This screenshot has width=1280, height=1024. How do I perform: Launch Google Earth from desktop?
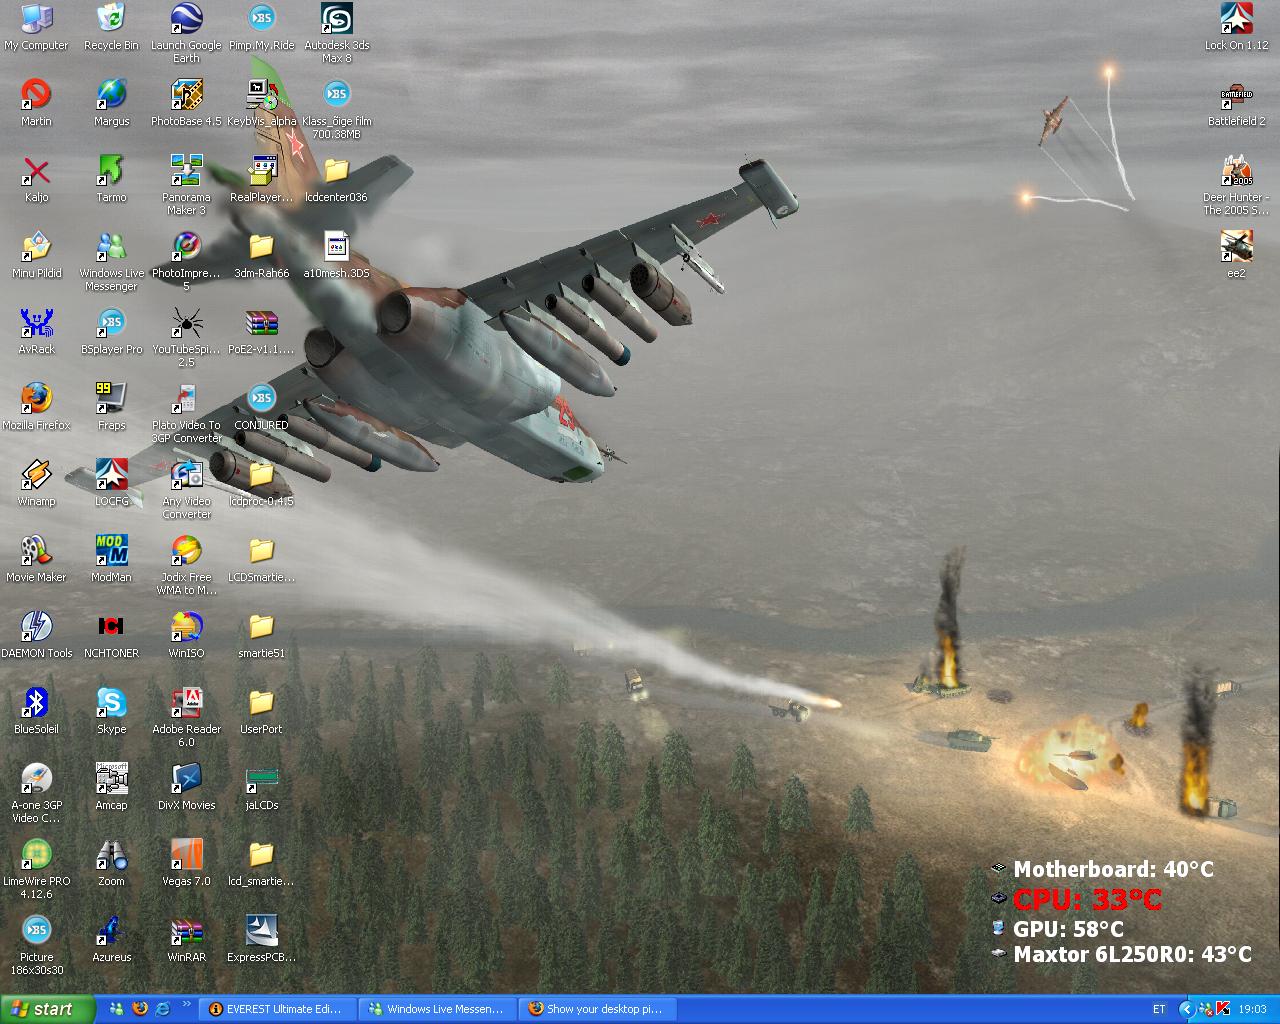[186, 33]
